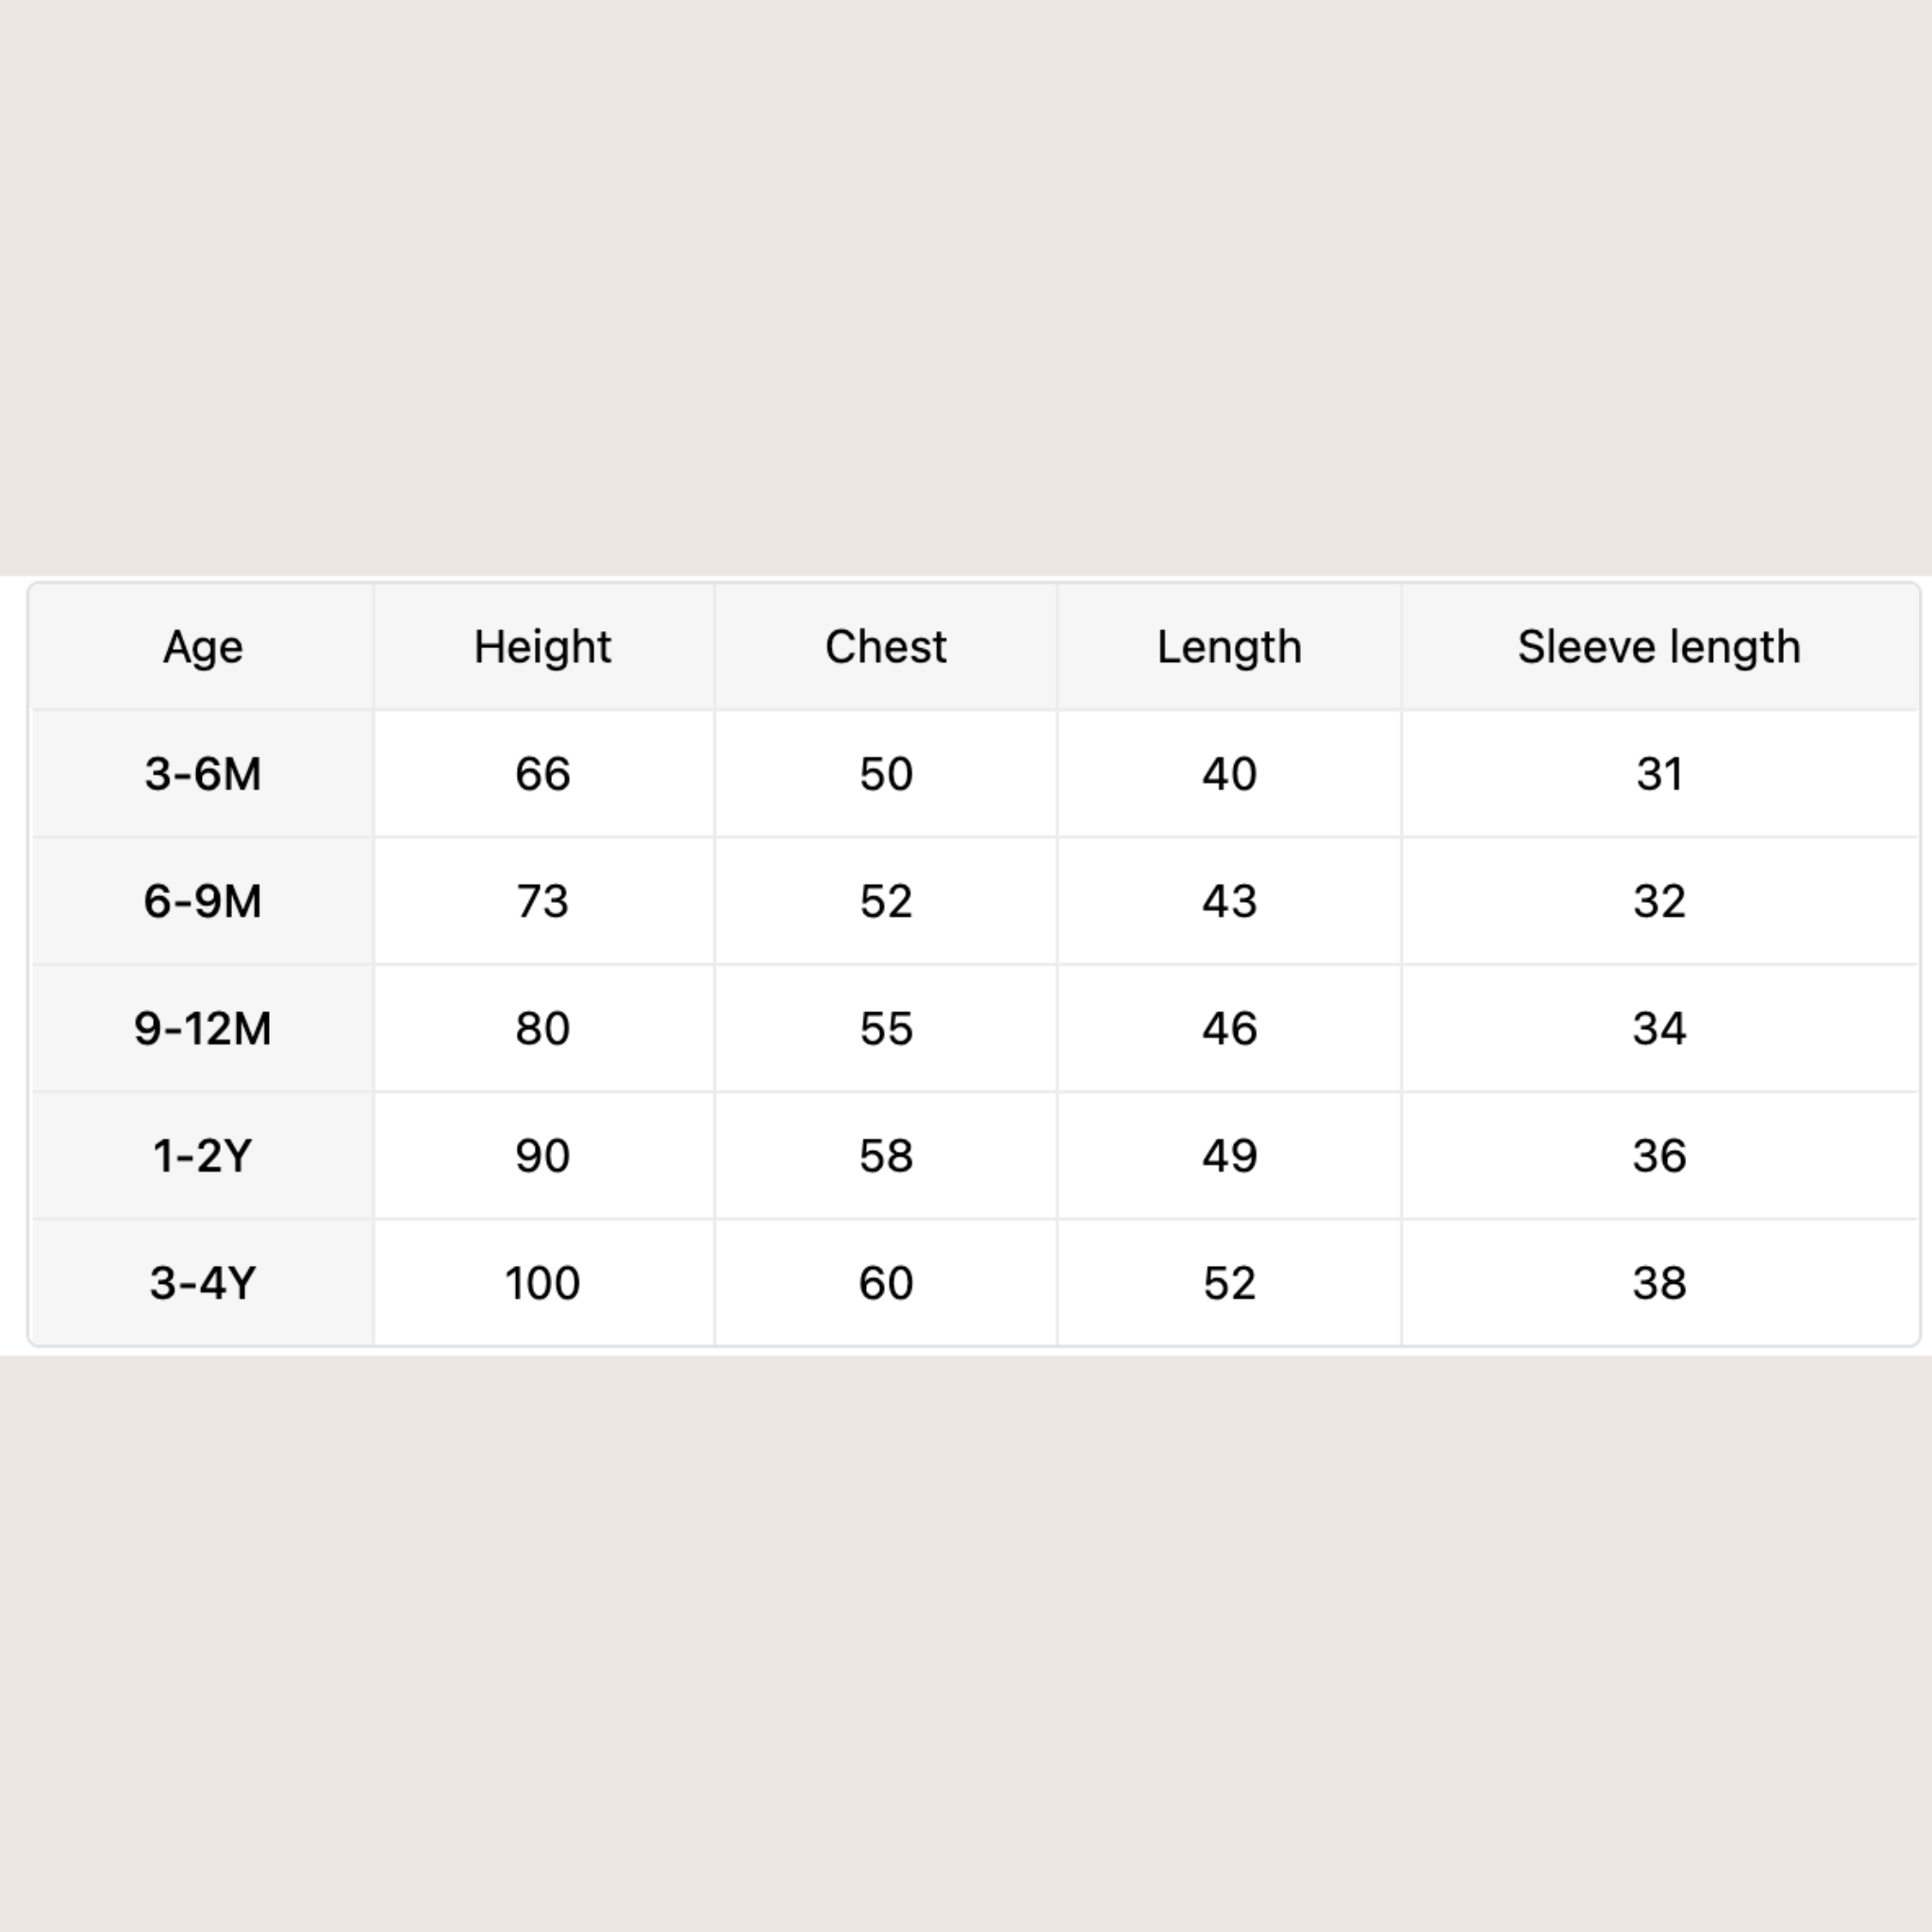Screen dimensions: 1932x1932
Task: Select the Height column header
Action: click(x=543, y=647)
